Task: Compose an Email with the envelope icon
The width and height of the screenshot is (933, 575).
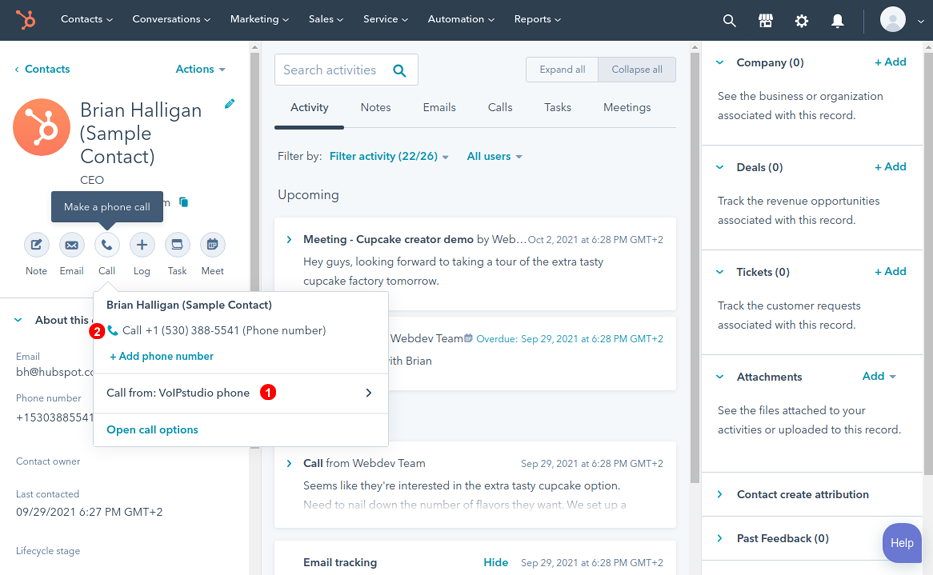Action: click(71, 245)
